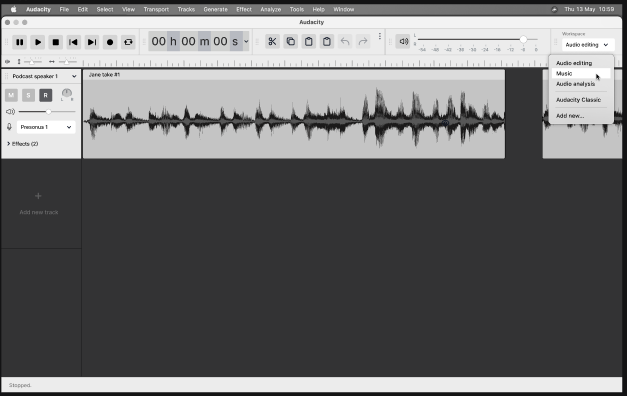Open the toolbar three-dot overflow menu

click(379, 37)
